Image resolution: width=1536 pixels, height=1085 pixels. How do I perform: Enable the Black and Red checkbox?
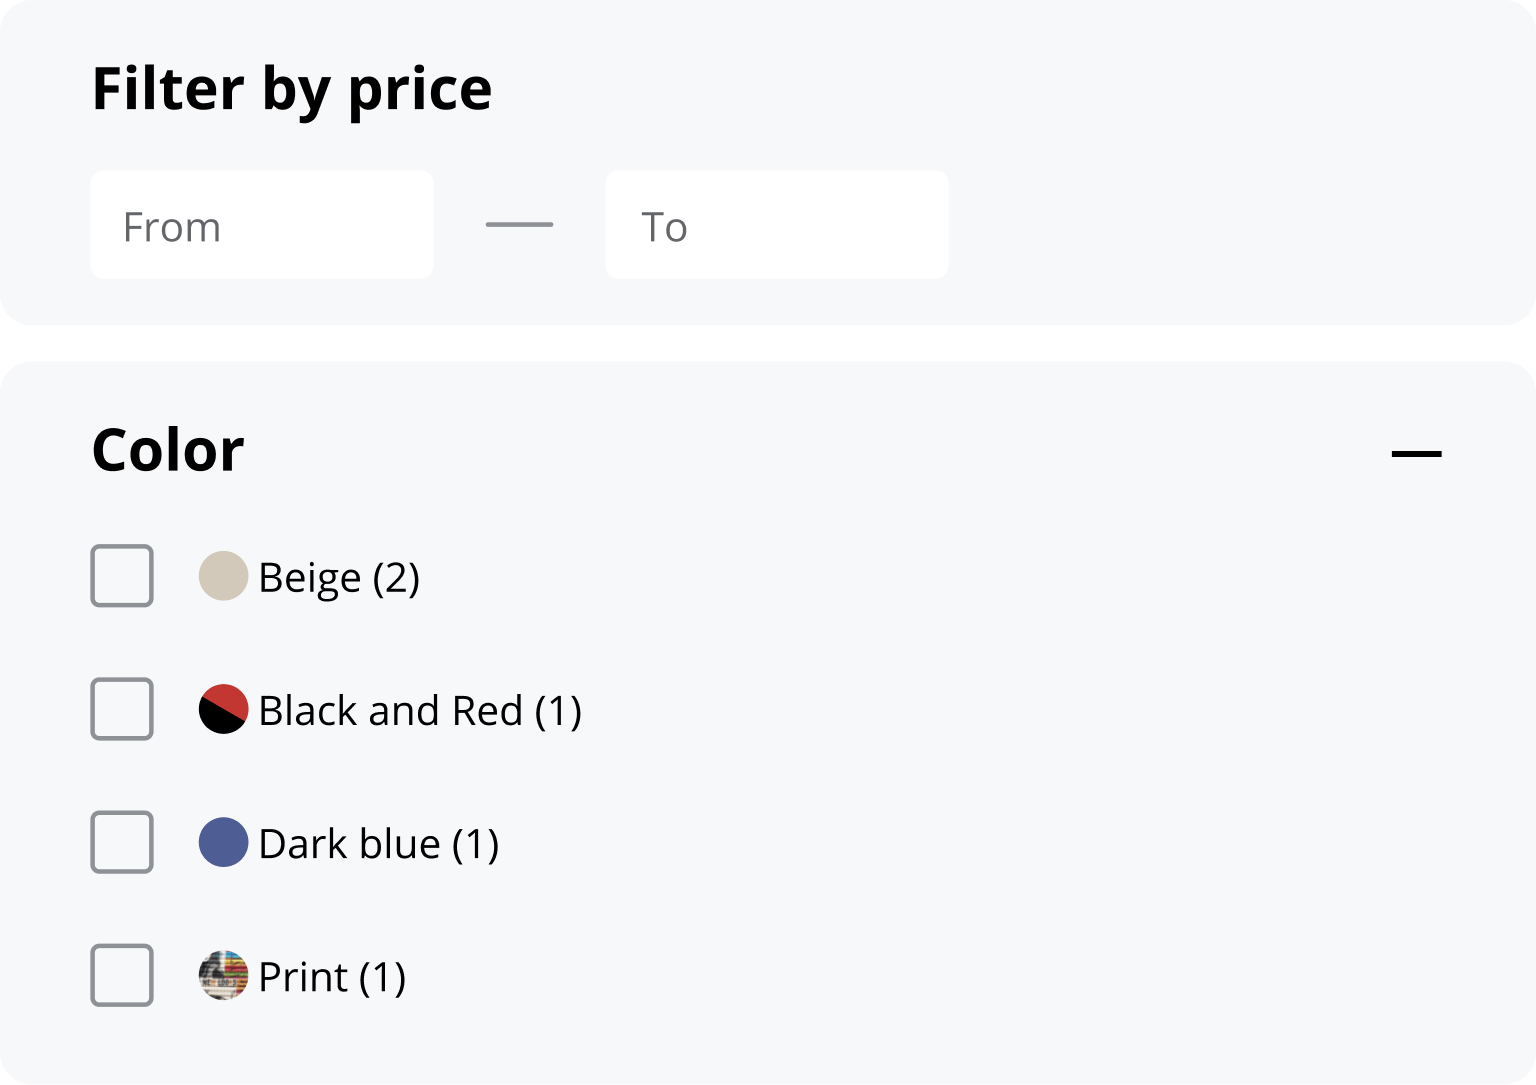tap(122, 709)
